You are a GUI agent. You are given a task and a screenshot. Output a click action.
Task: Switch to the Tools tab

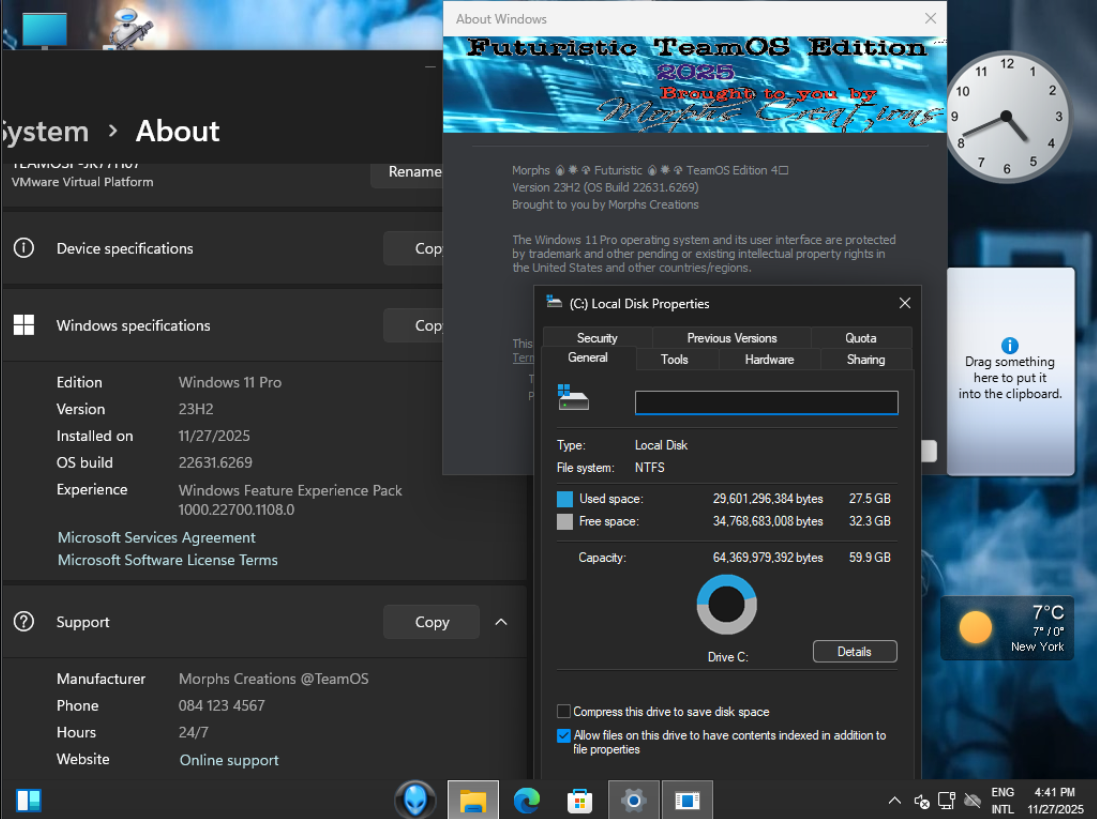click(674, 359)
